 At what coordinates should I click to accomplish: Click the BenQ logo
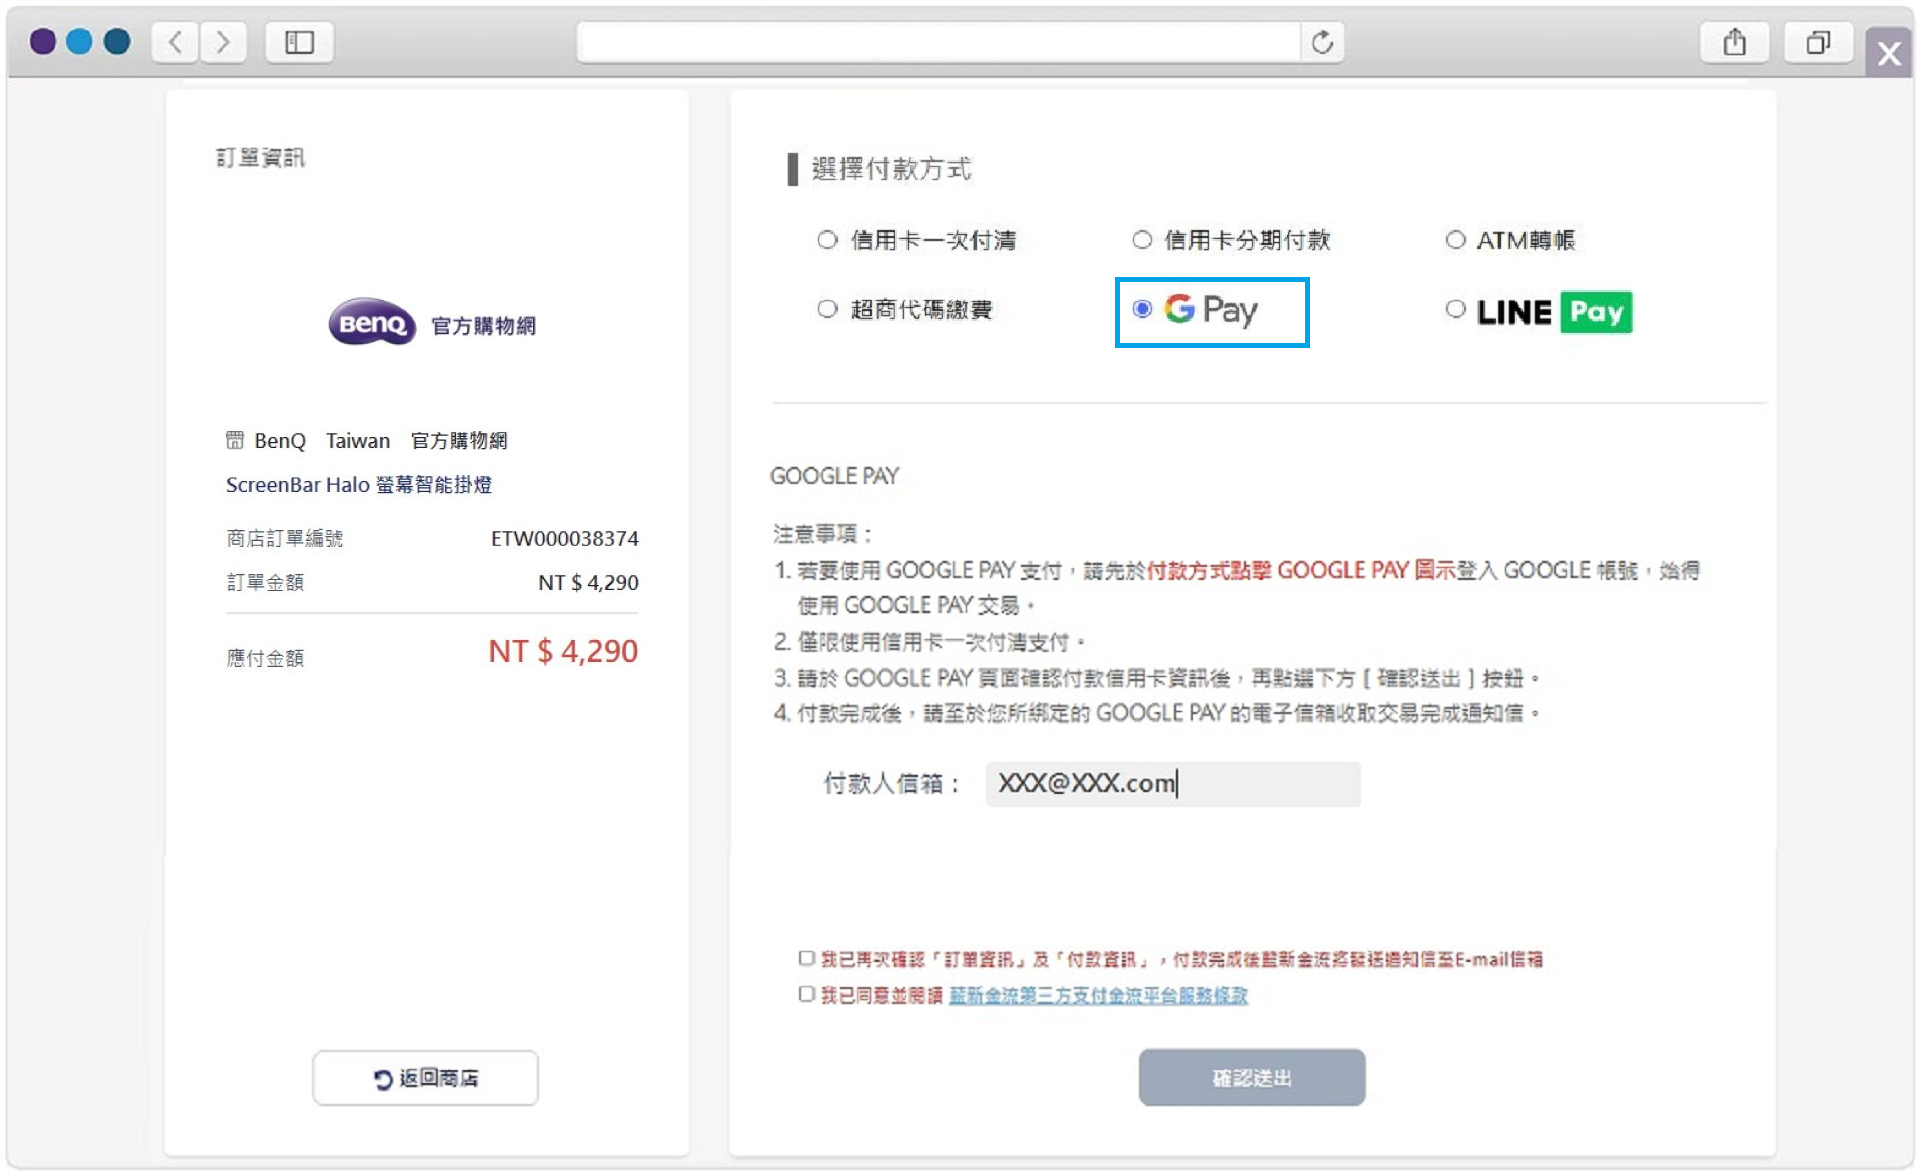371,324
